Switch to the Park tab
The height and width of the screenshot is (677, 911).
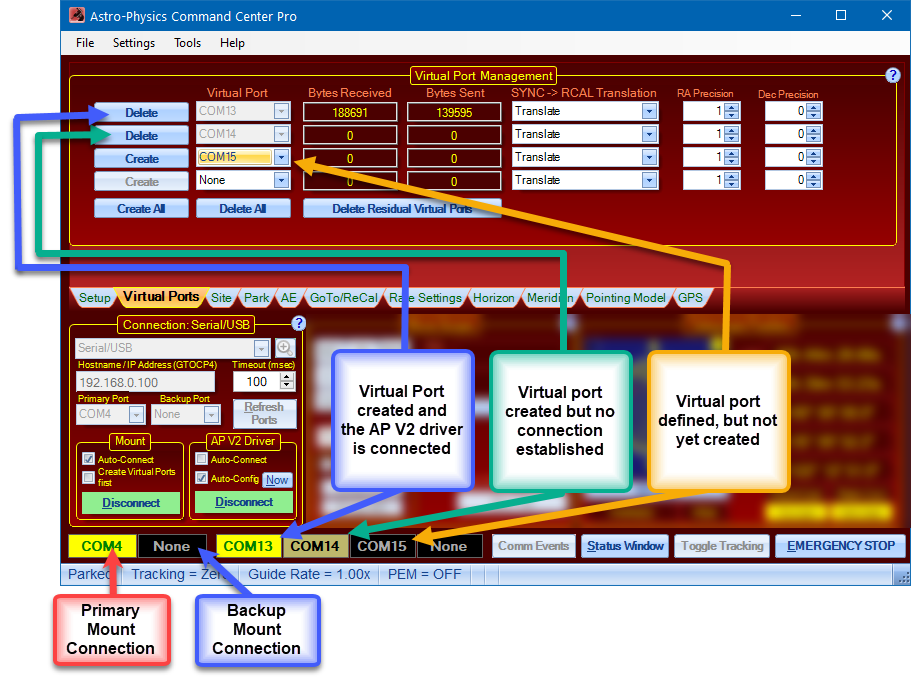[256, 298]
